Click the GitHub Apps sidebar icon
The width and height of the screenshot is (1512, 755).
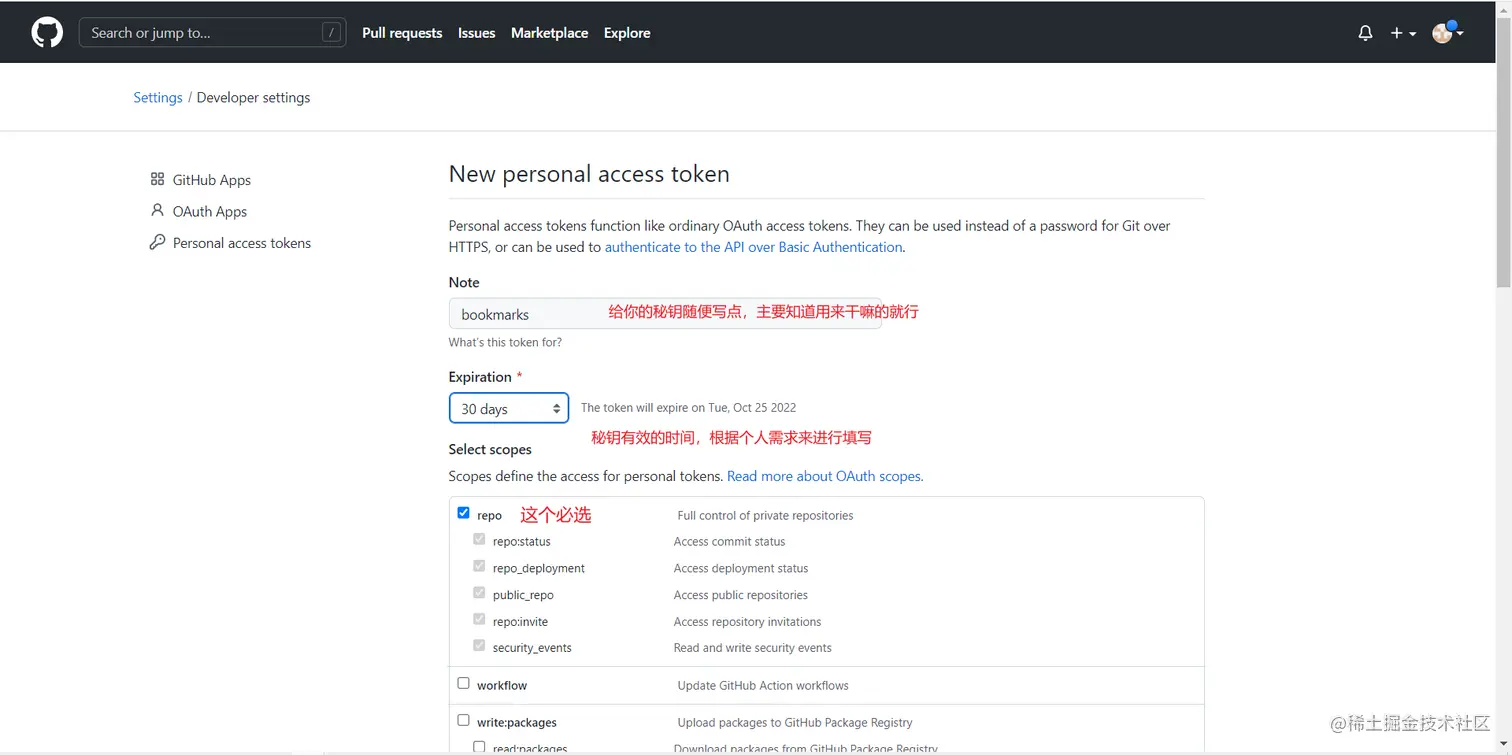(x=157, y=179)
